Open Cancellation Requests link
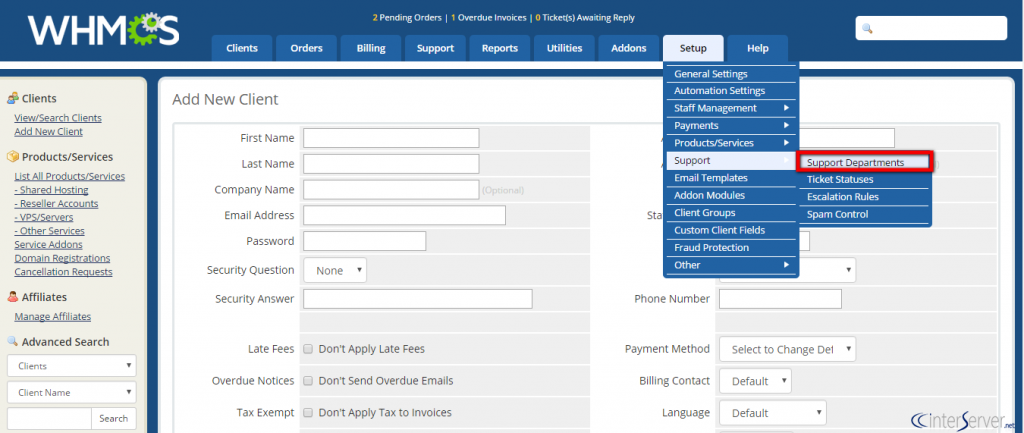 tap(63, 272)
